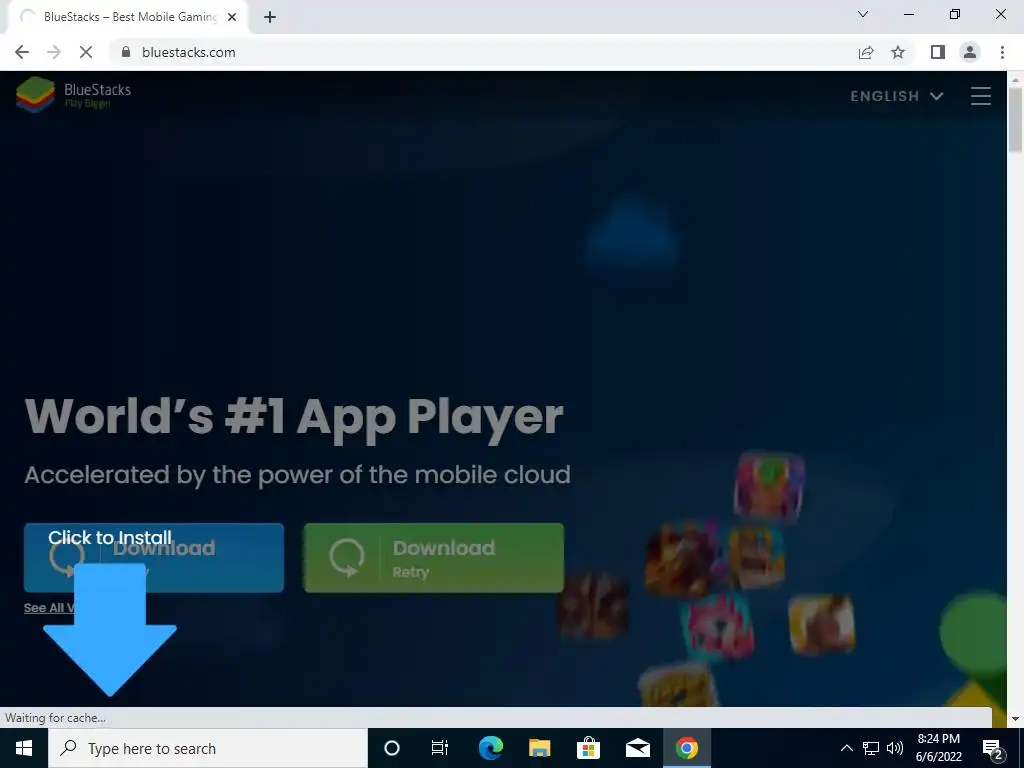
Task: Open the Chrome three-dot menu
Action: [x=1002, y=52]
